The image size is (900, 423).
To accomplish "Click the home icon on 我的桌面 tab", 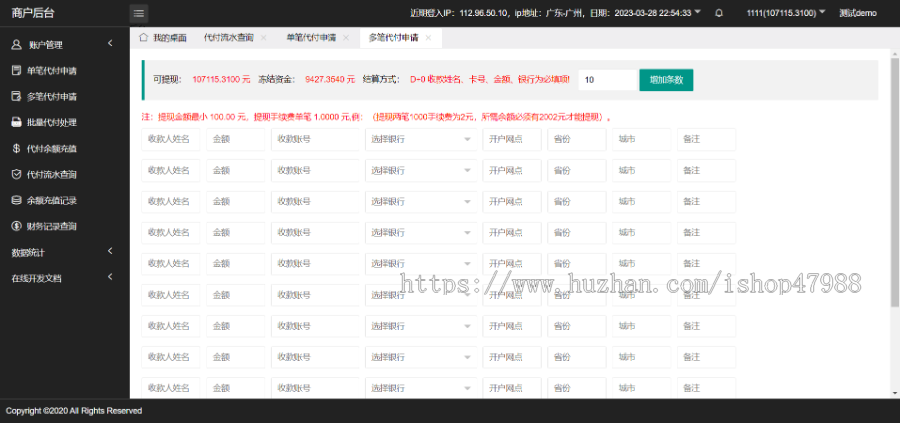I will (x=143, y=37).
